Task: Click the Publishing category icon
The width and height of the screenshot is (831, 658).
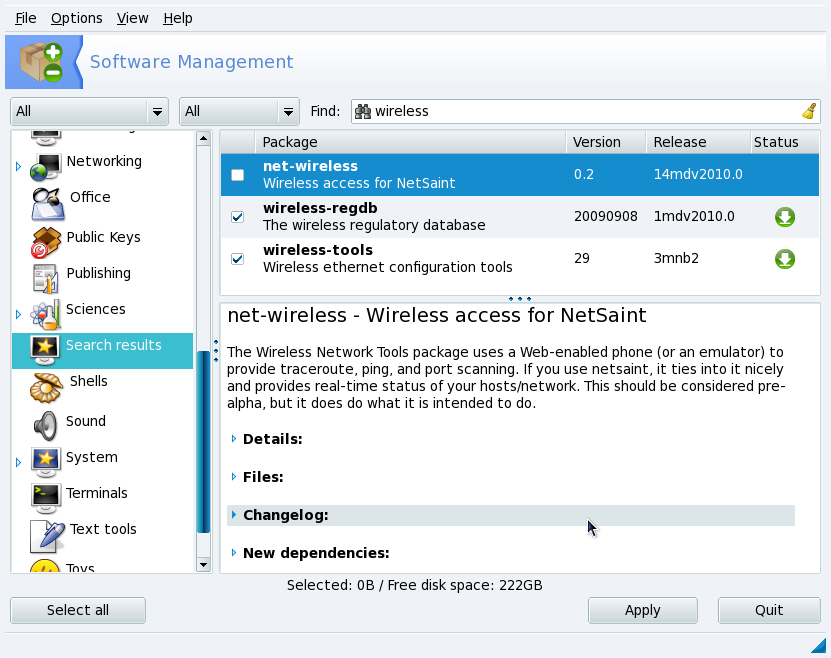Action: 46,278
